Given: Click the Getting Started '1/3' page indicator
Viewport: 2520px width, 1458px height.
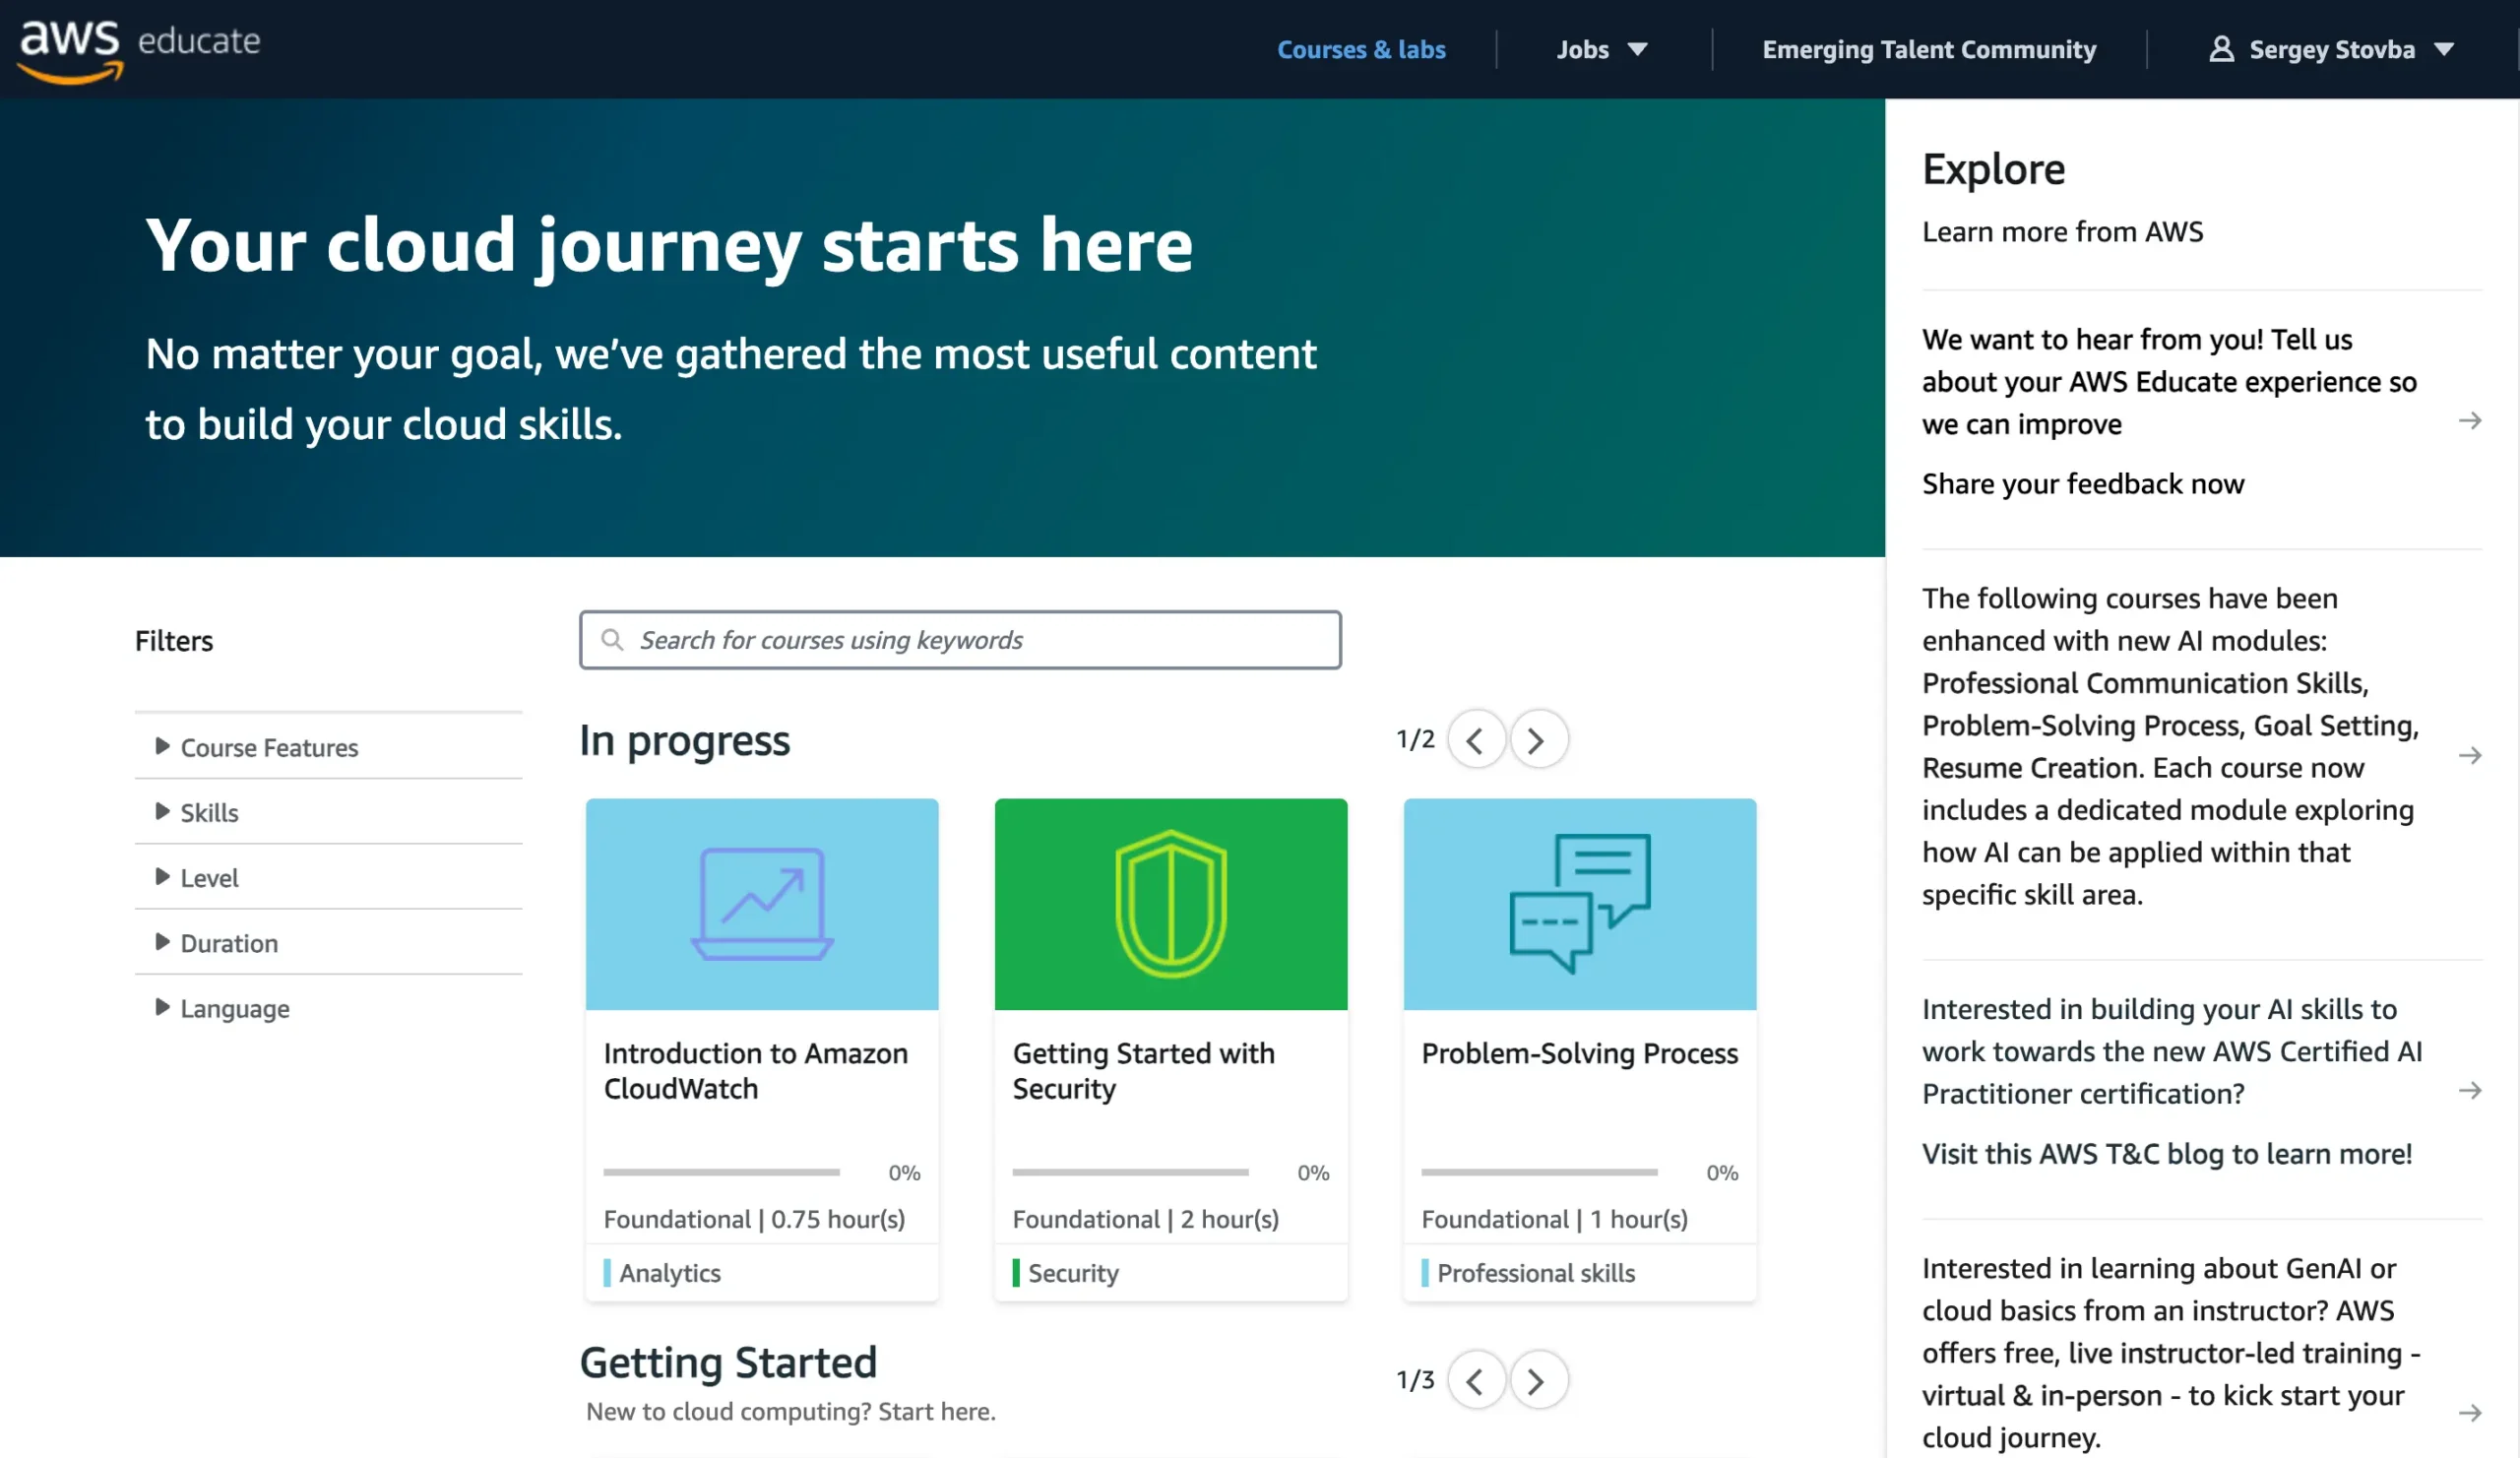Looking at the screenshot, I should (x=1415, y=1381).
